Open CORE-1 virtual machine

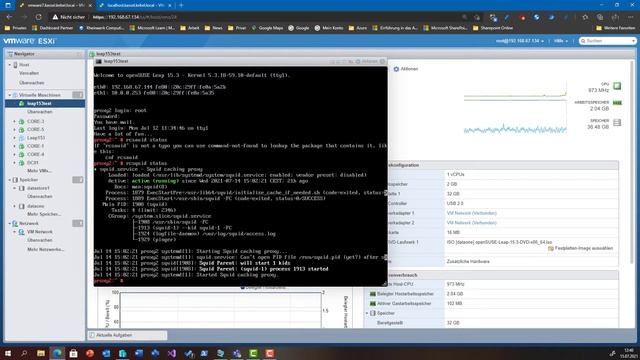[36, 146]
